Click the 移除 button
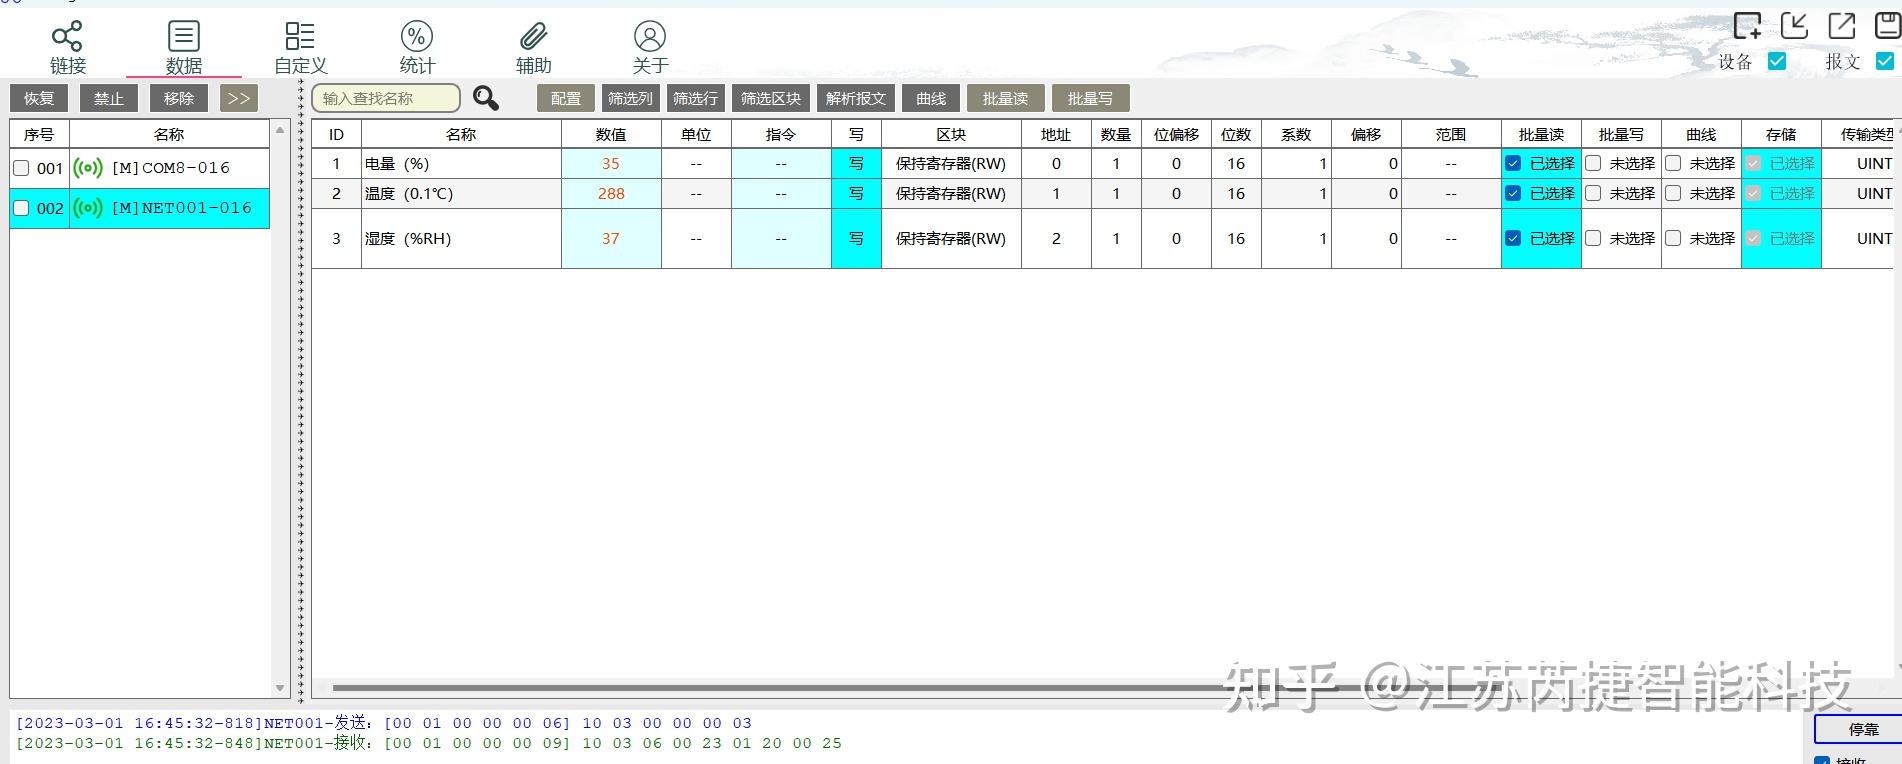1902x764 pixels. click(179, 98)
